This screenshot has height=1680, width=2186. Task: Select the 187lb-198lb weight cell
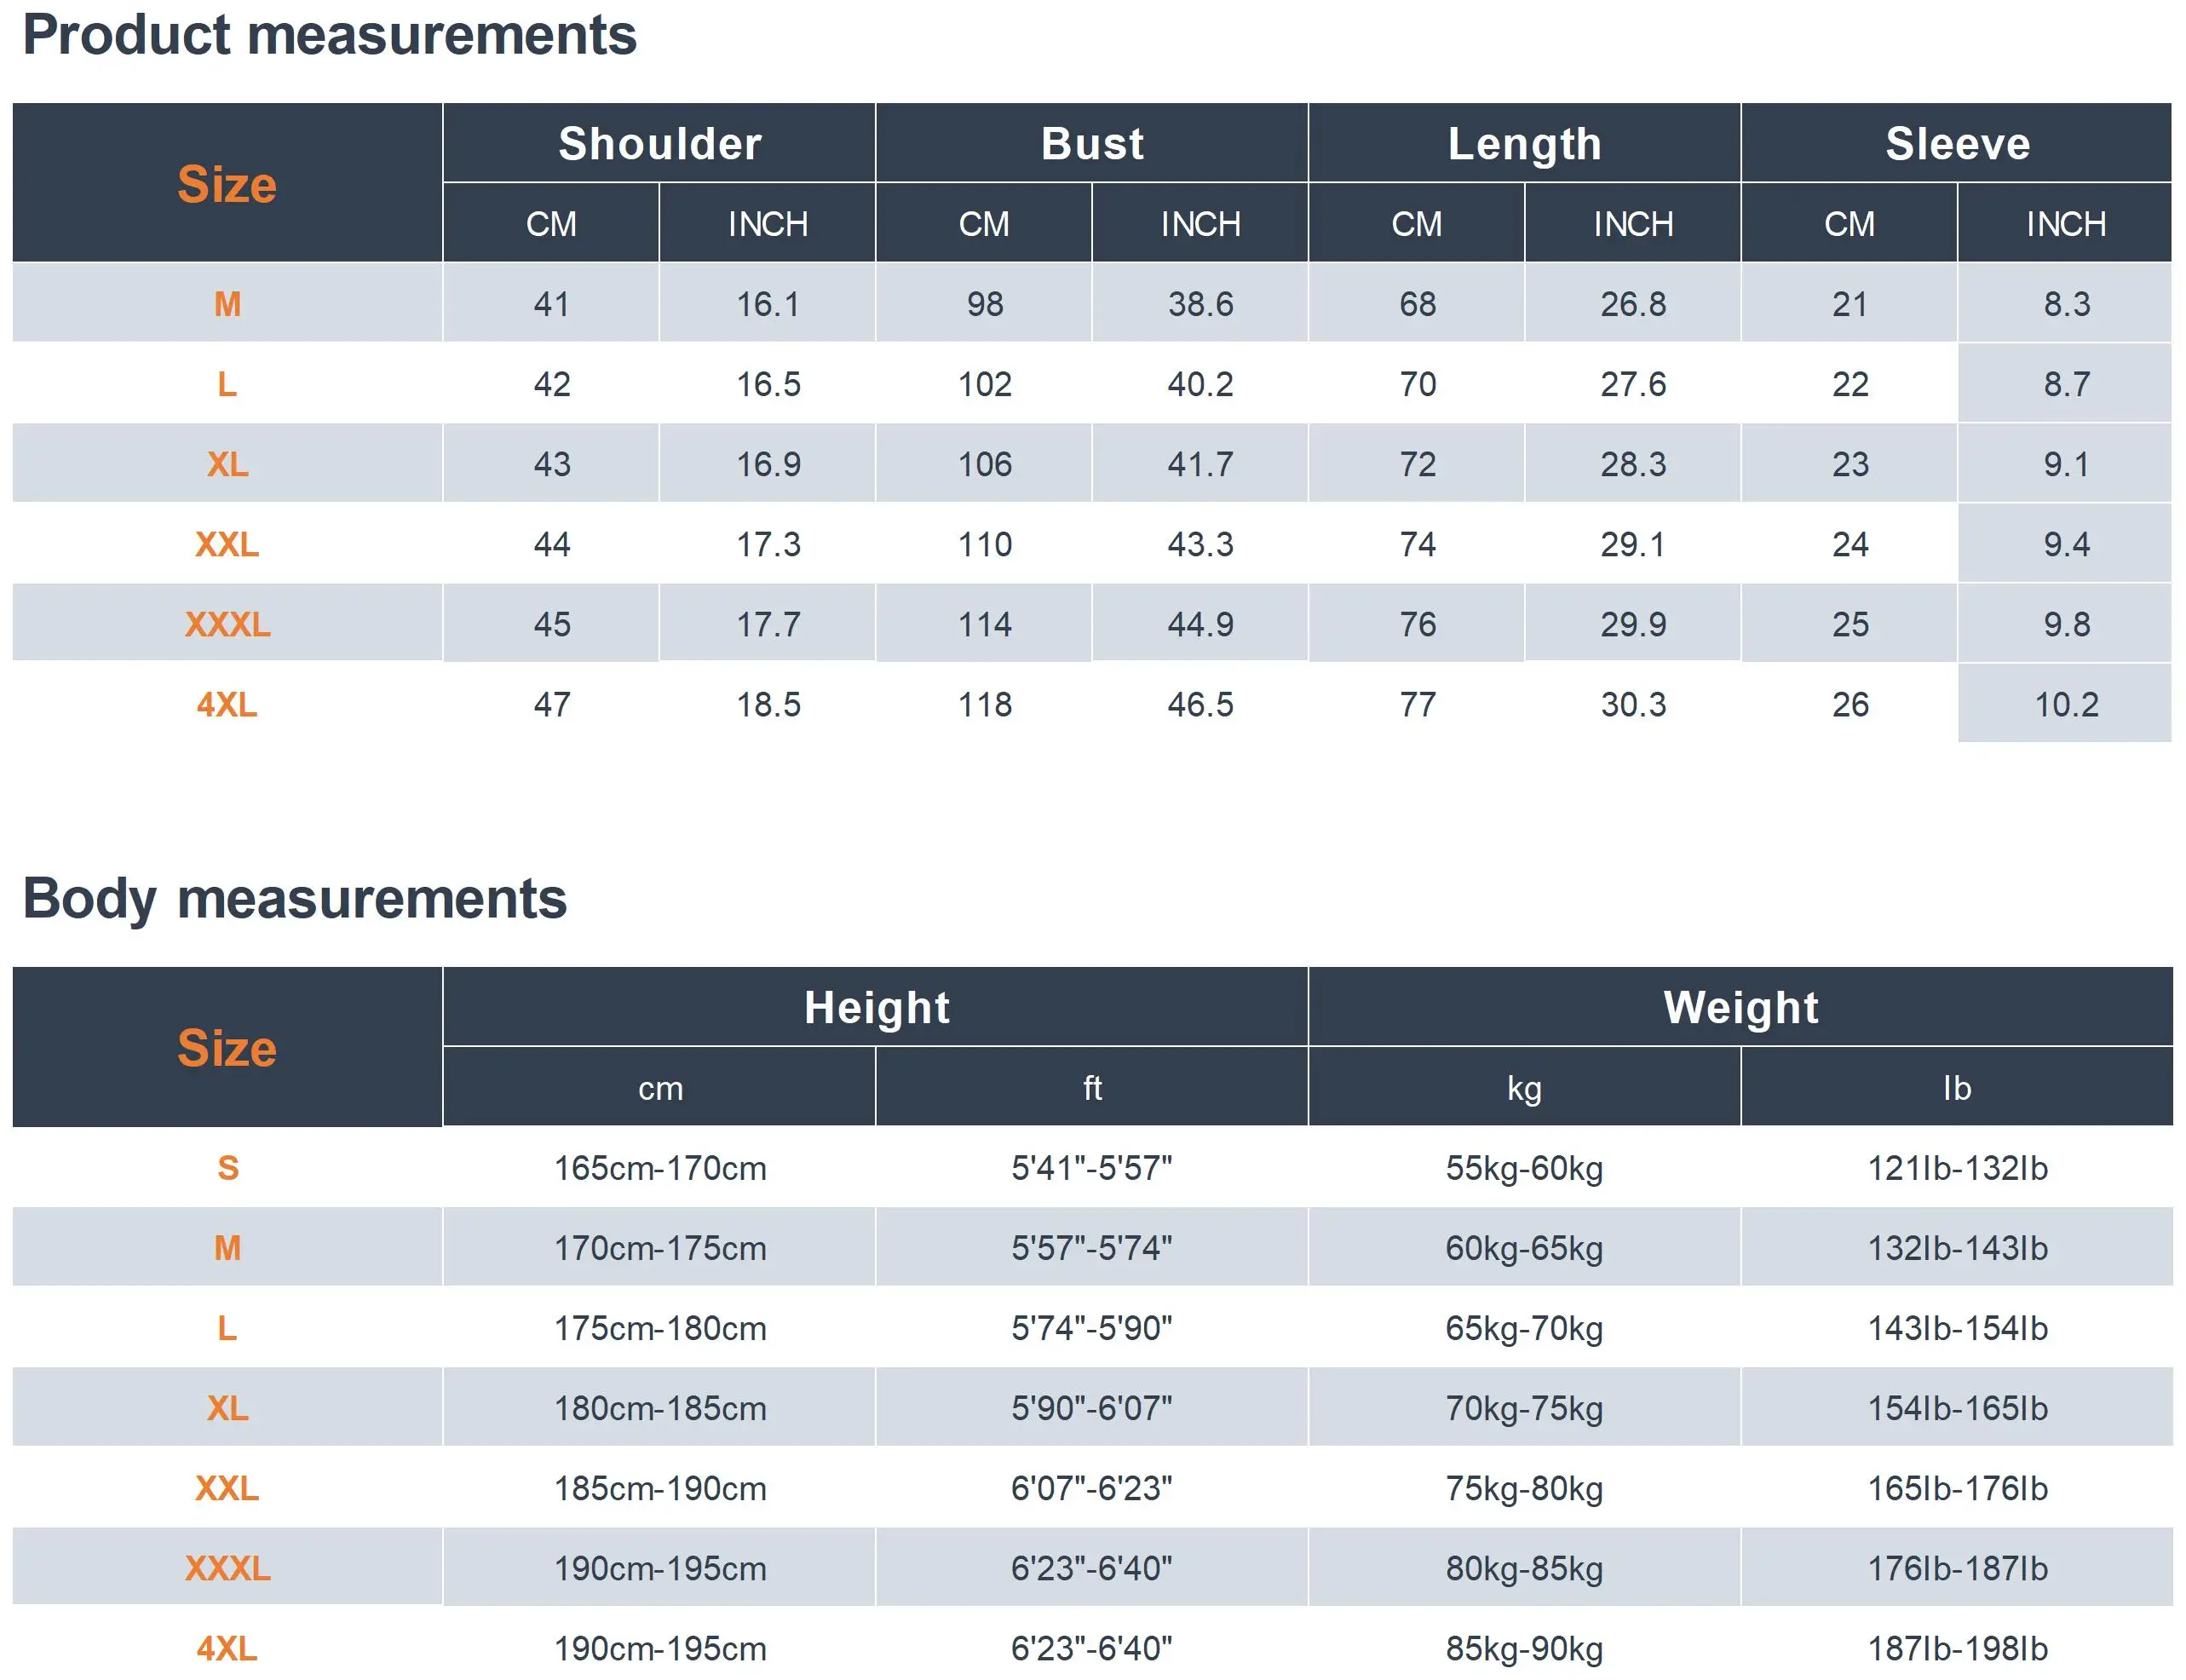tap(1957, 1648)
